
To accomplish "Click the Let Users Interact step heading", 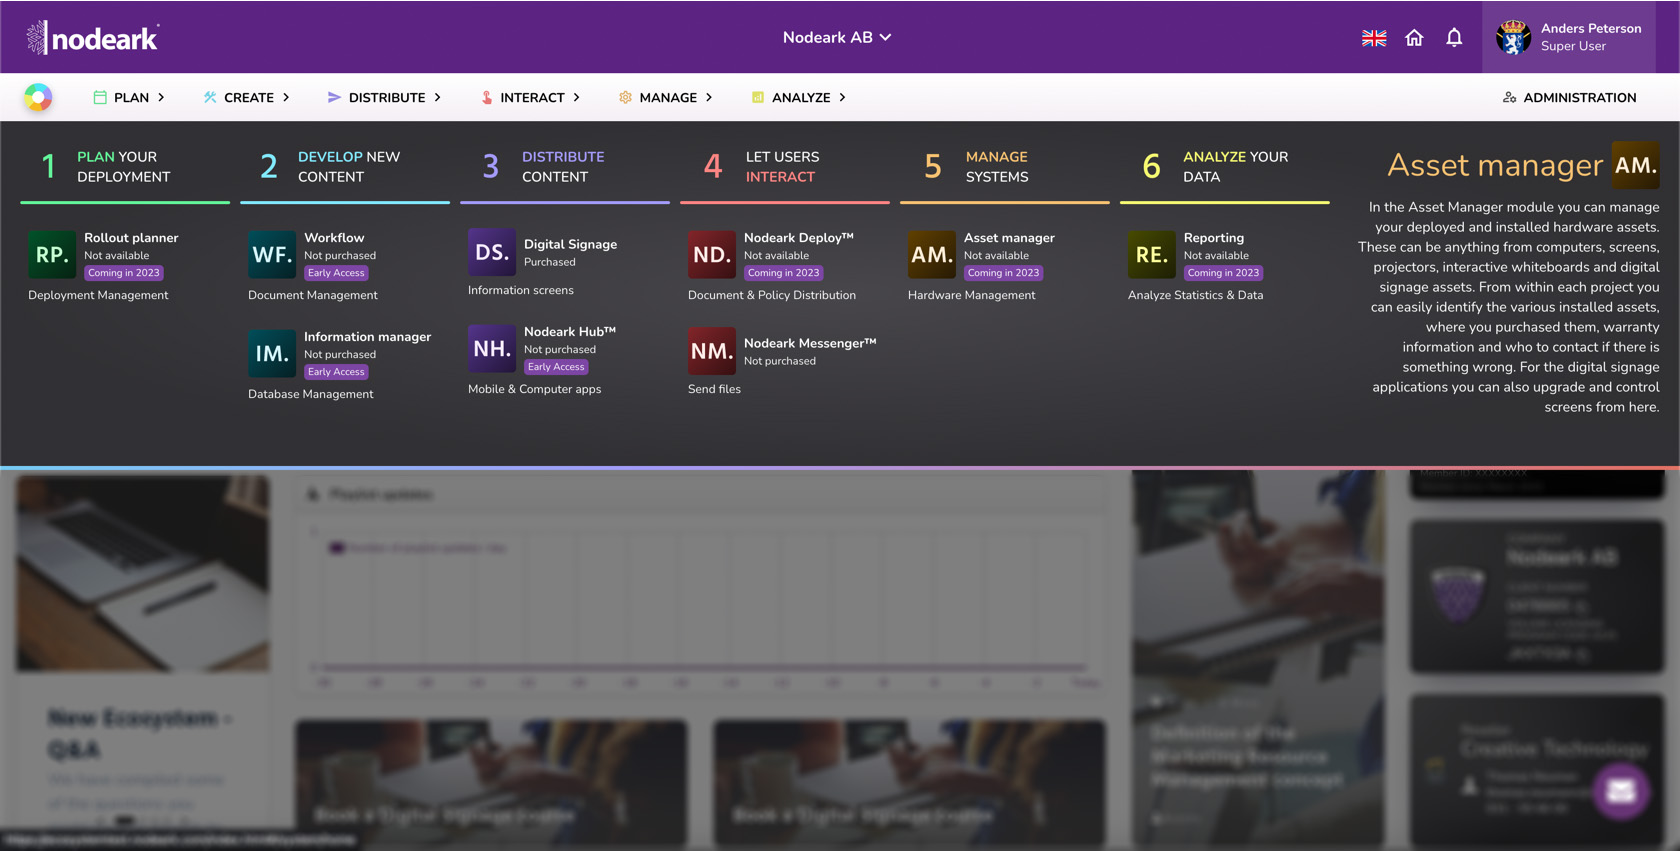I will click(x=782, y=166).
